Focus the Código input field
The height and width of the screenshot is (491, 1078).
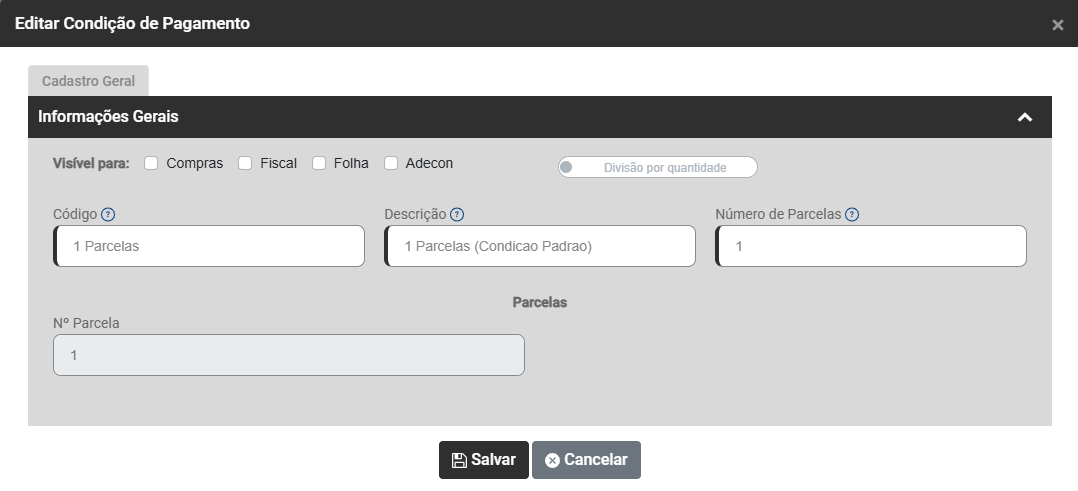point(210,246)
